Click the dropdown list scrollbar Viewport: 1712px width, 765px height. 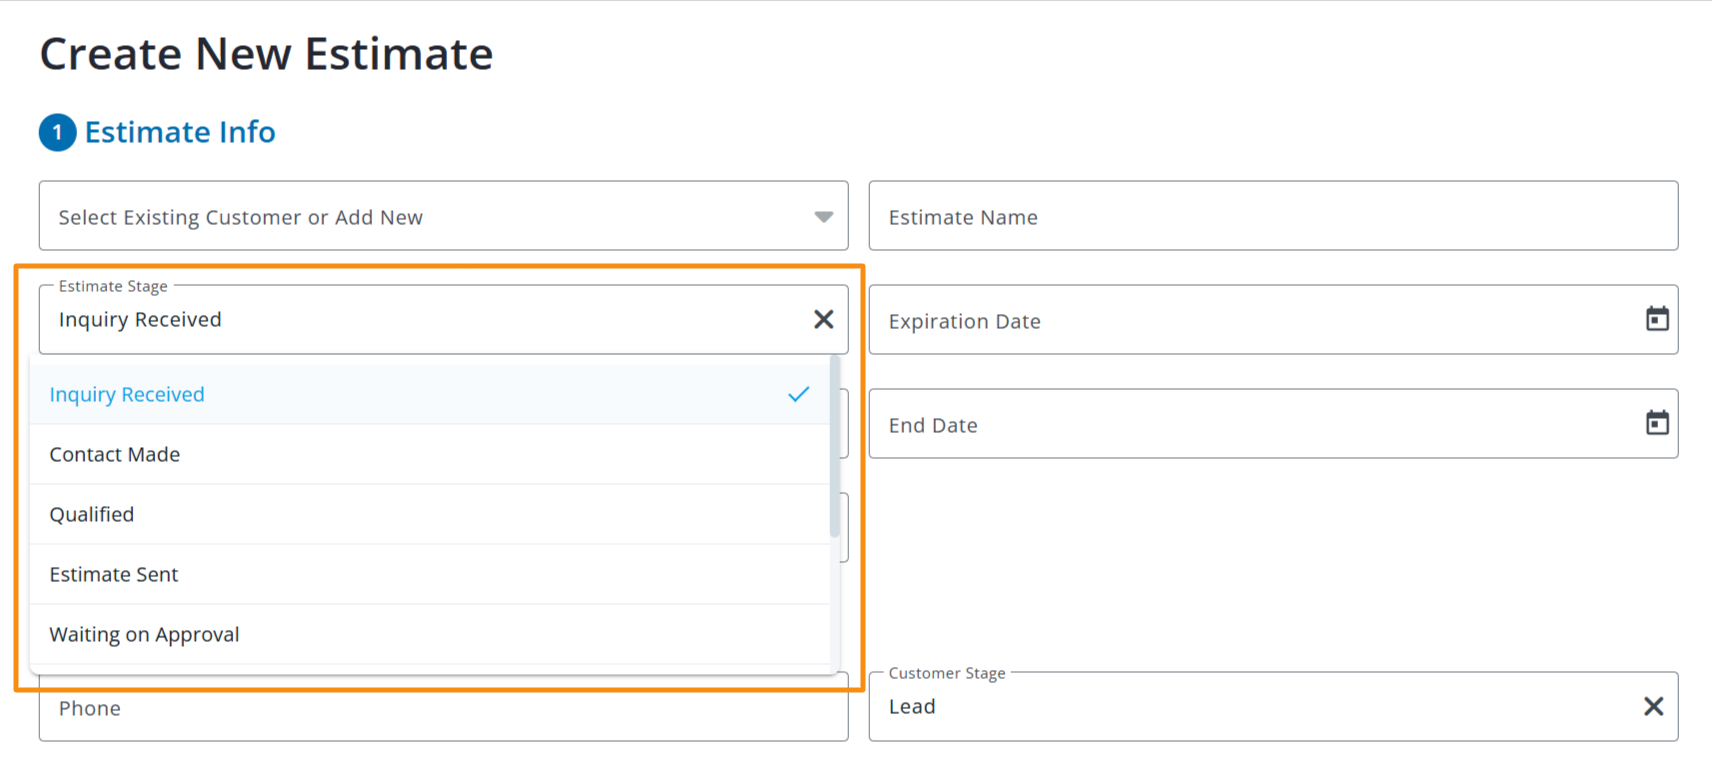point(835,447)
